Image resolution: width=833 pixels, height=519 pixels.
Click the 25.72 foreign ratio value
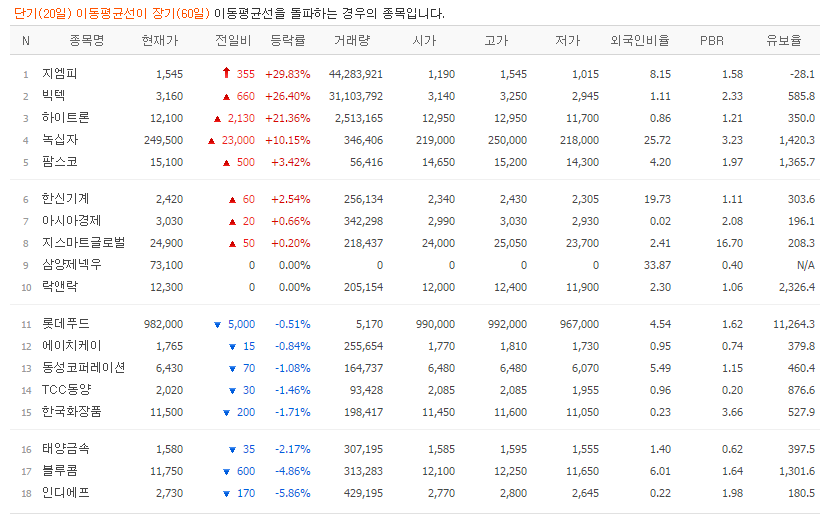[657, 140]
